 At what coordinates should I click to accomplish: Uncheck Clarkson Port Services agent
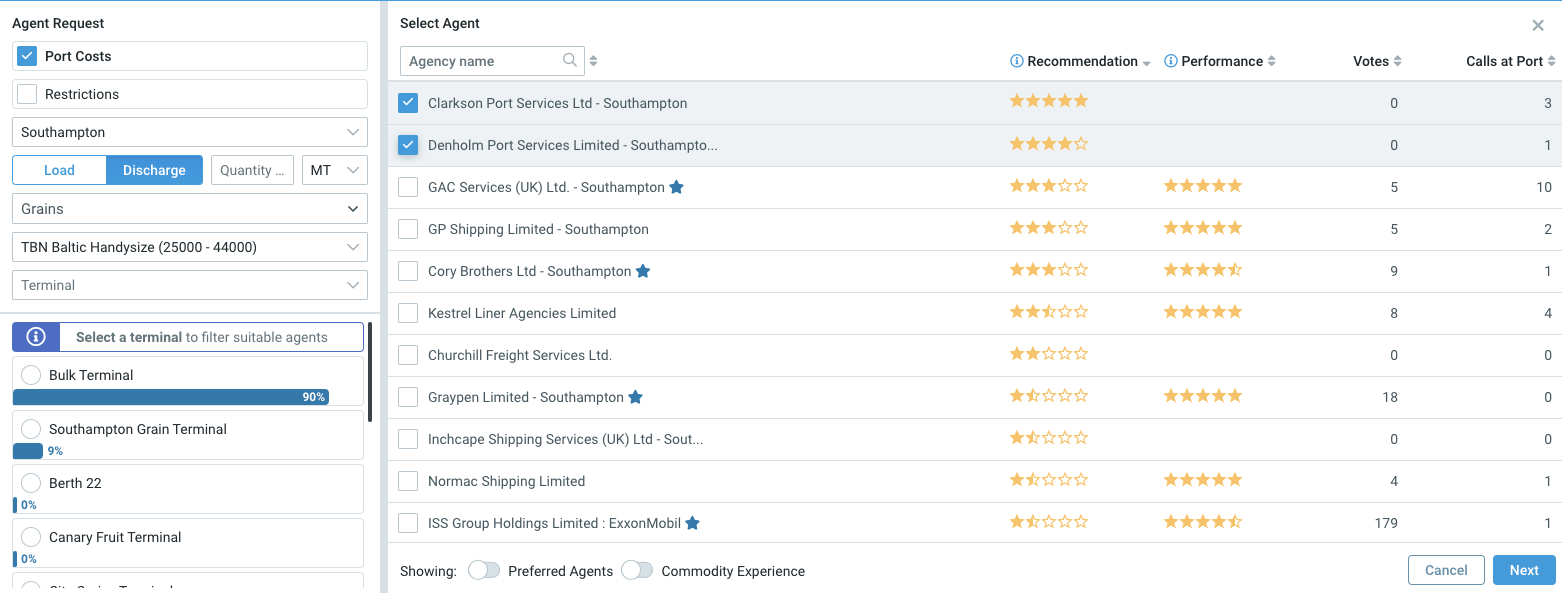click(x=407, y=103)
